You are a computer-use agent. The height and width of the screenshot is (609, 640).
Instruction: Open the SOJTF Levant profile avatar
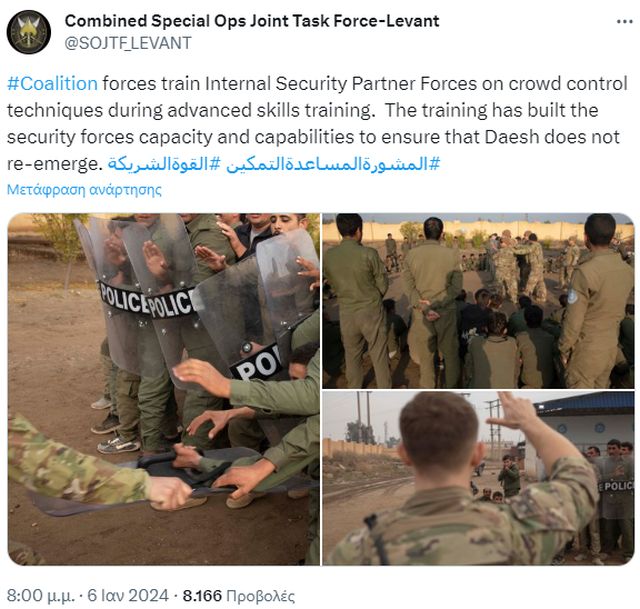29,32
